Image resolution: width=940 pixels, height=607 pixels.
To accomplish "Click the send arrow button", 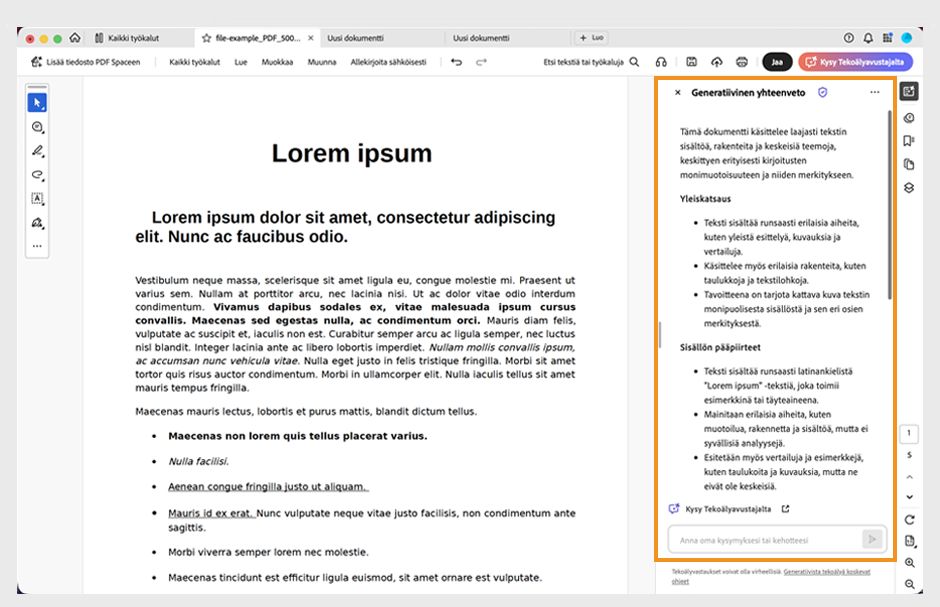I will [x=872, y=539].
